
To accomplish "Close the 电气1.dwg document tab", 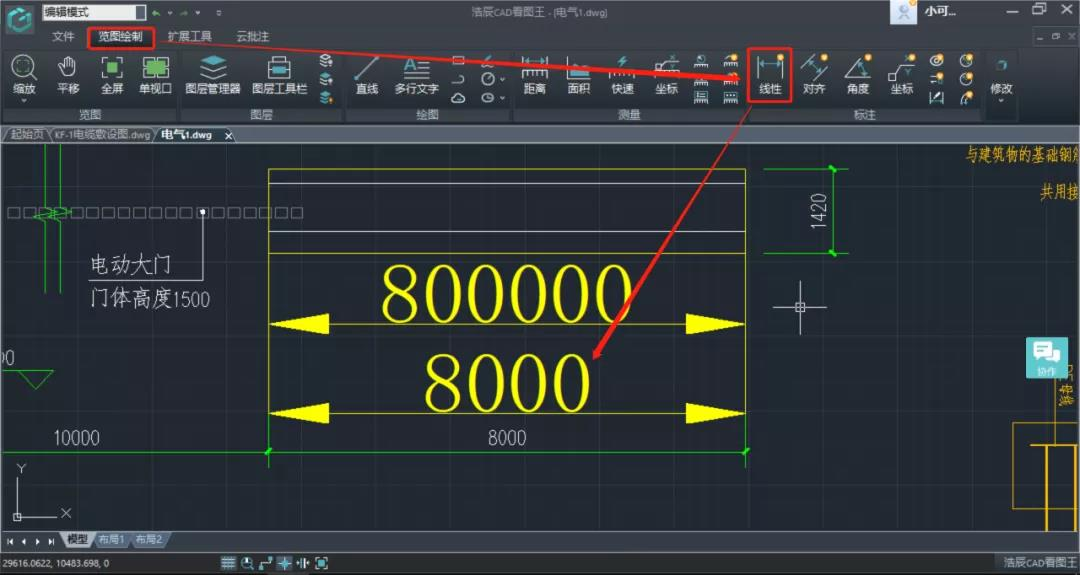I will [229, 136].
